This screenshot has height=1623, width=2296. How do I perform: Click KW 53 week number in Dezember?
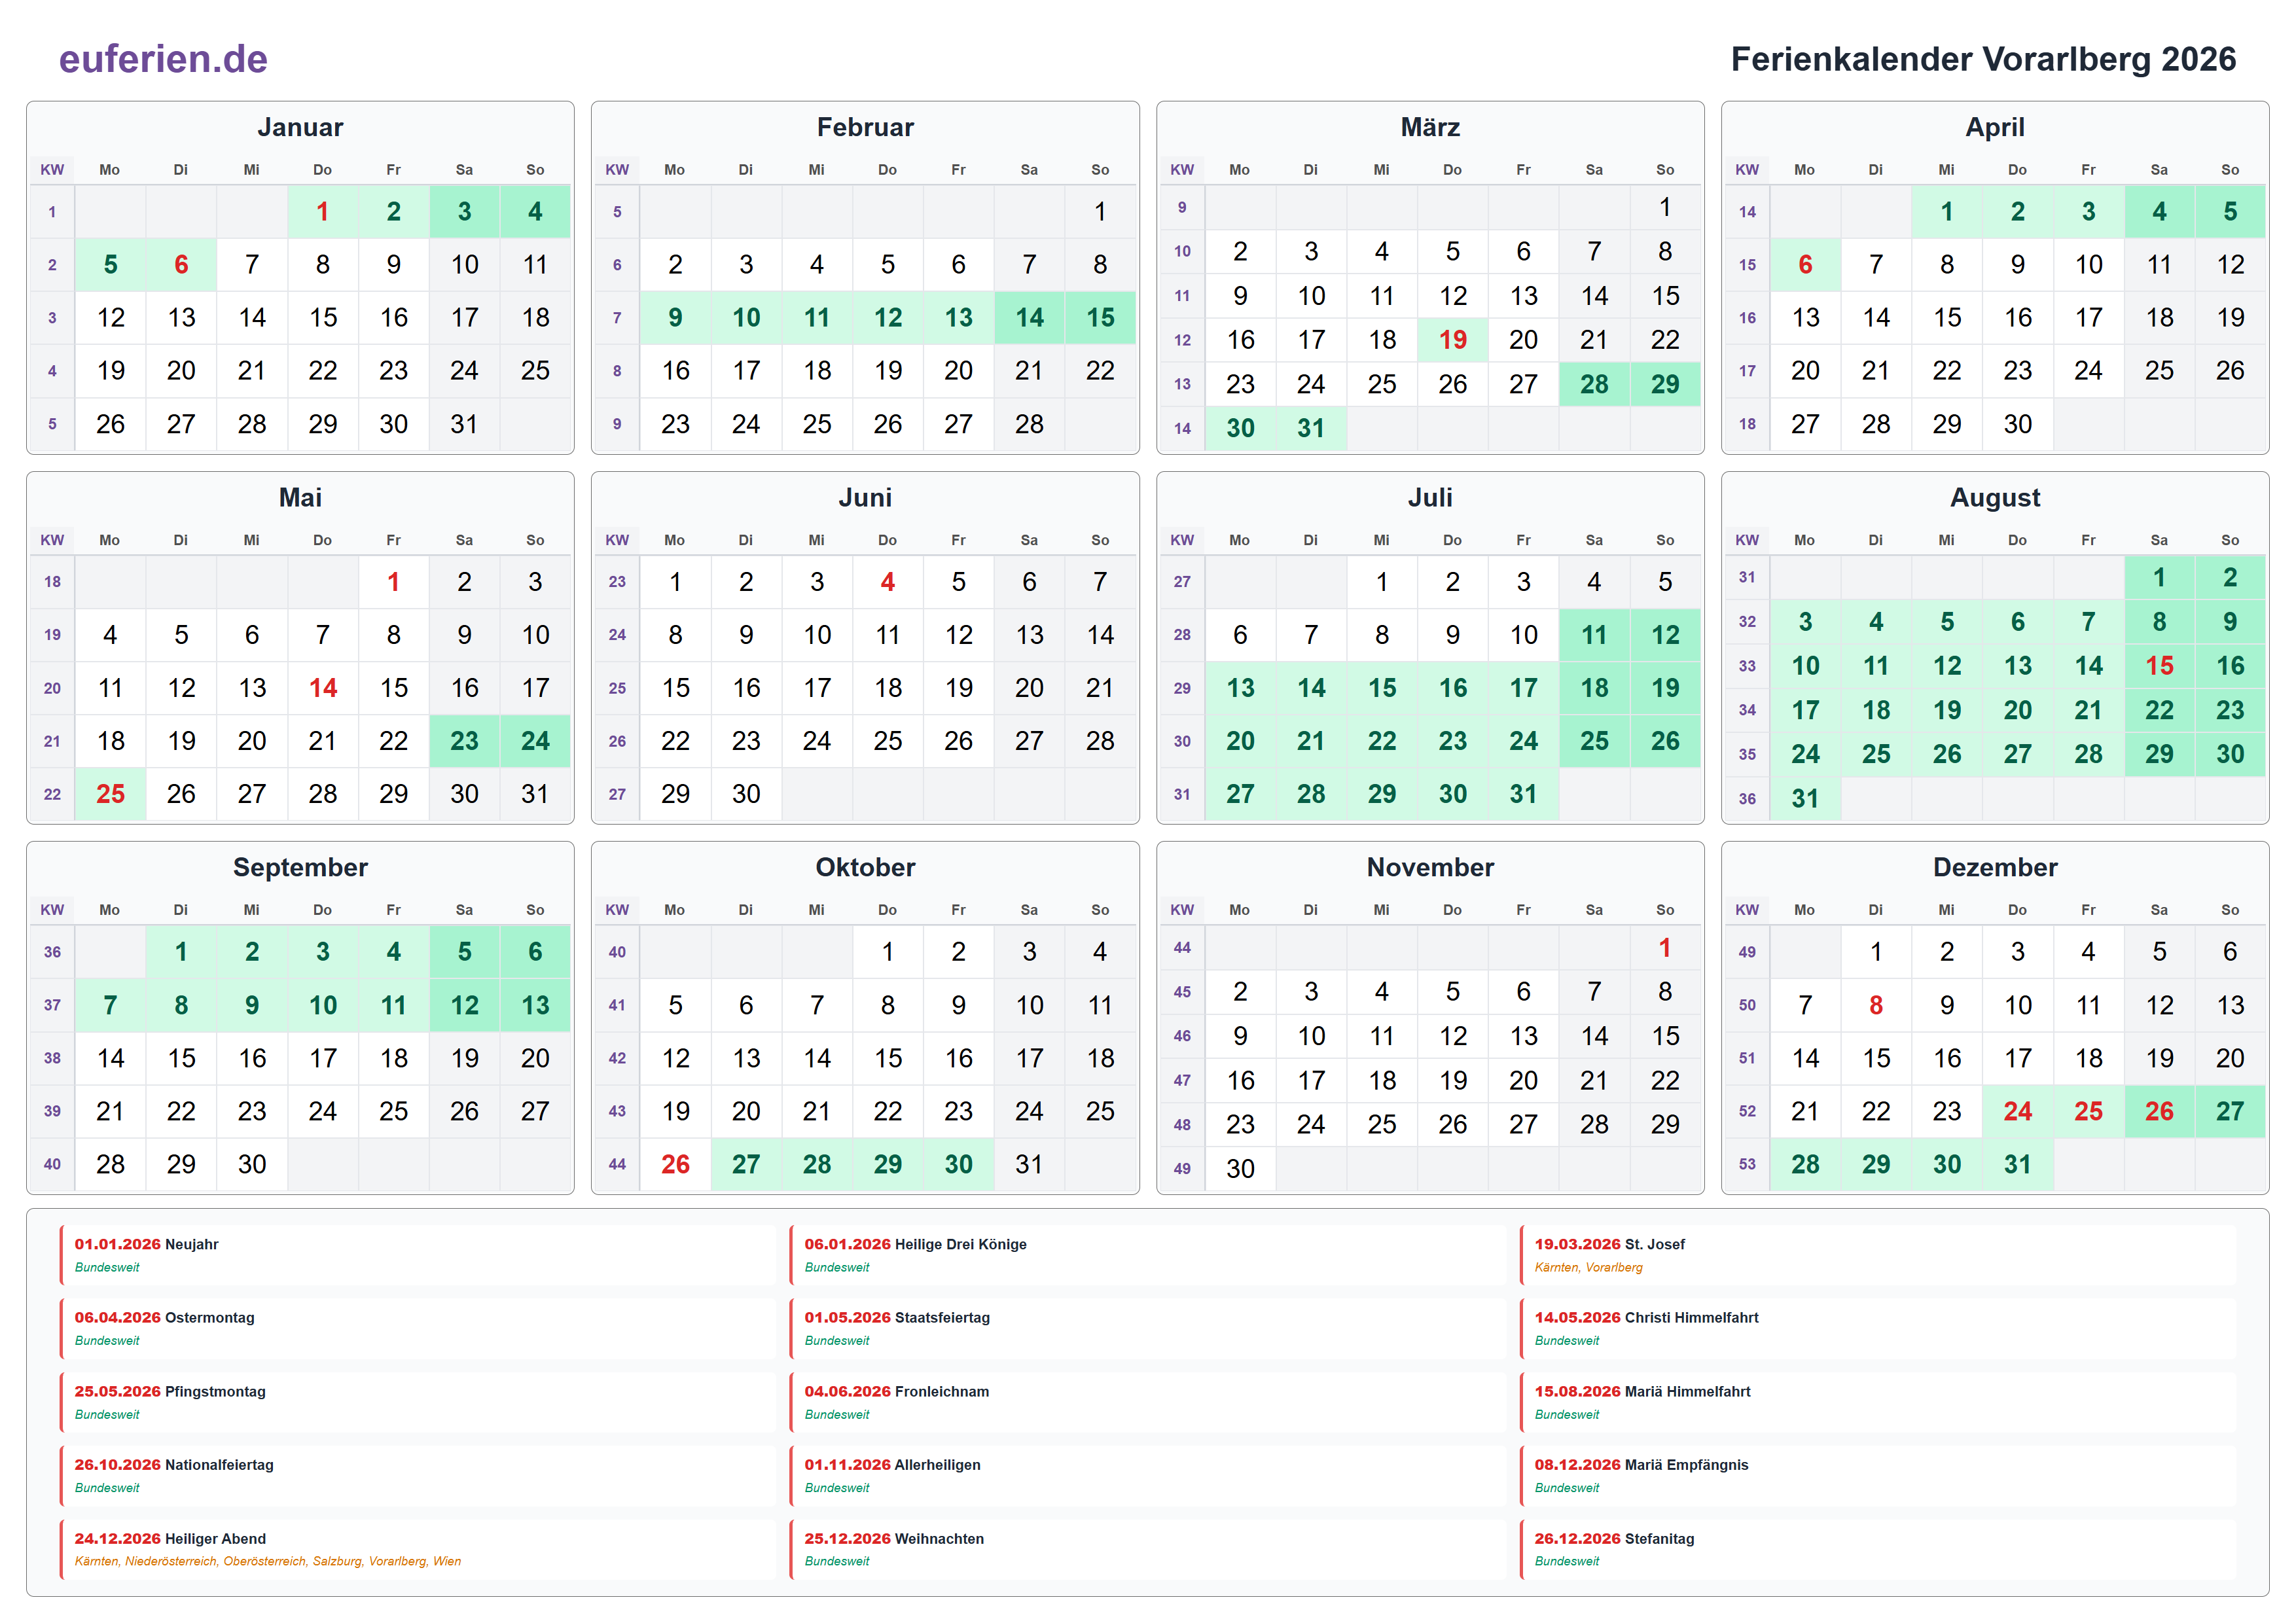point(1747,1164)
